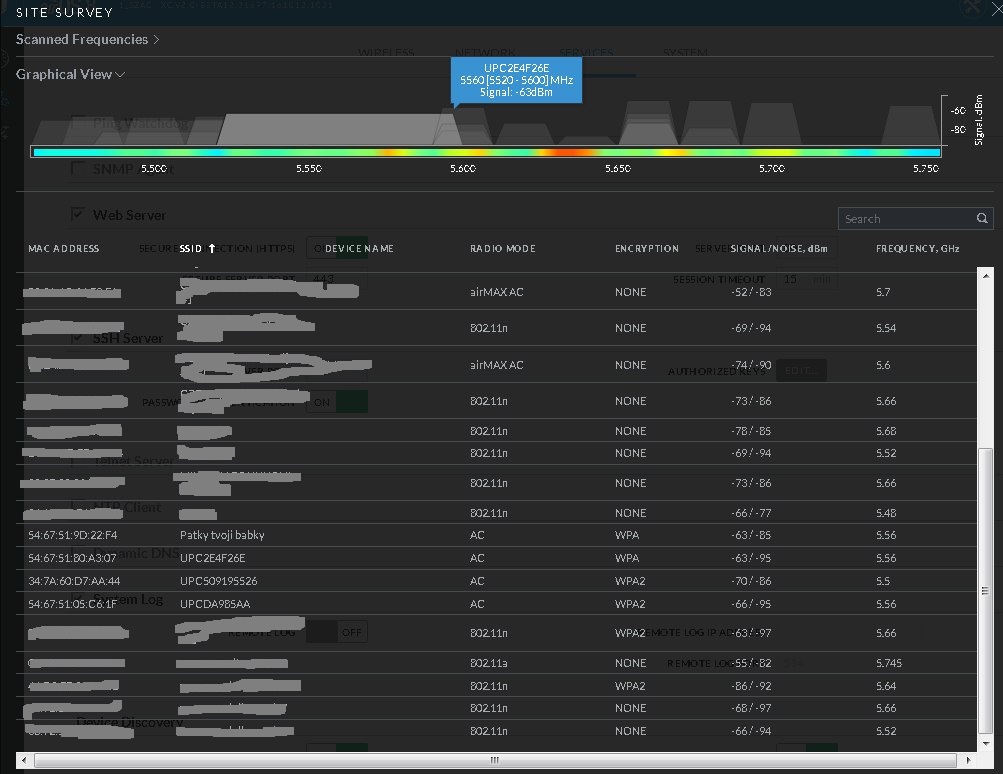Sort by Frequency, GHz column header
1003x774 pixels.
(917, 248)
